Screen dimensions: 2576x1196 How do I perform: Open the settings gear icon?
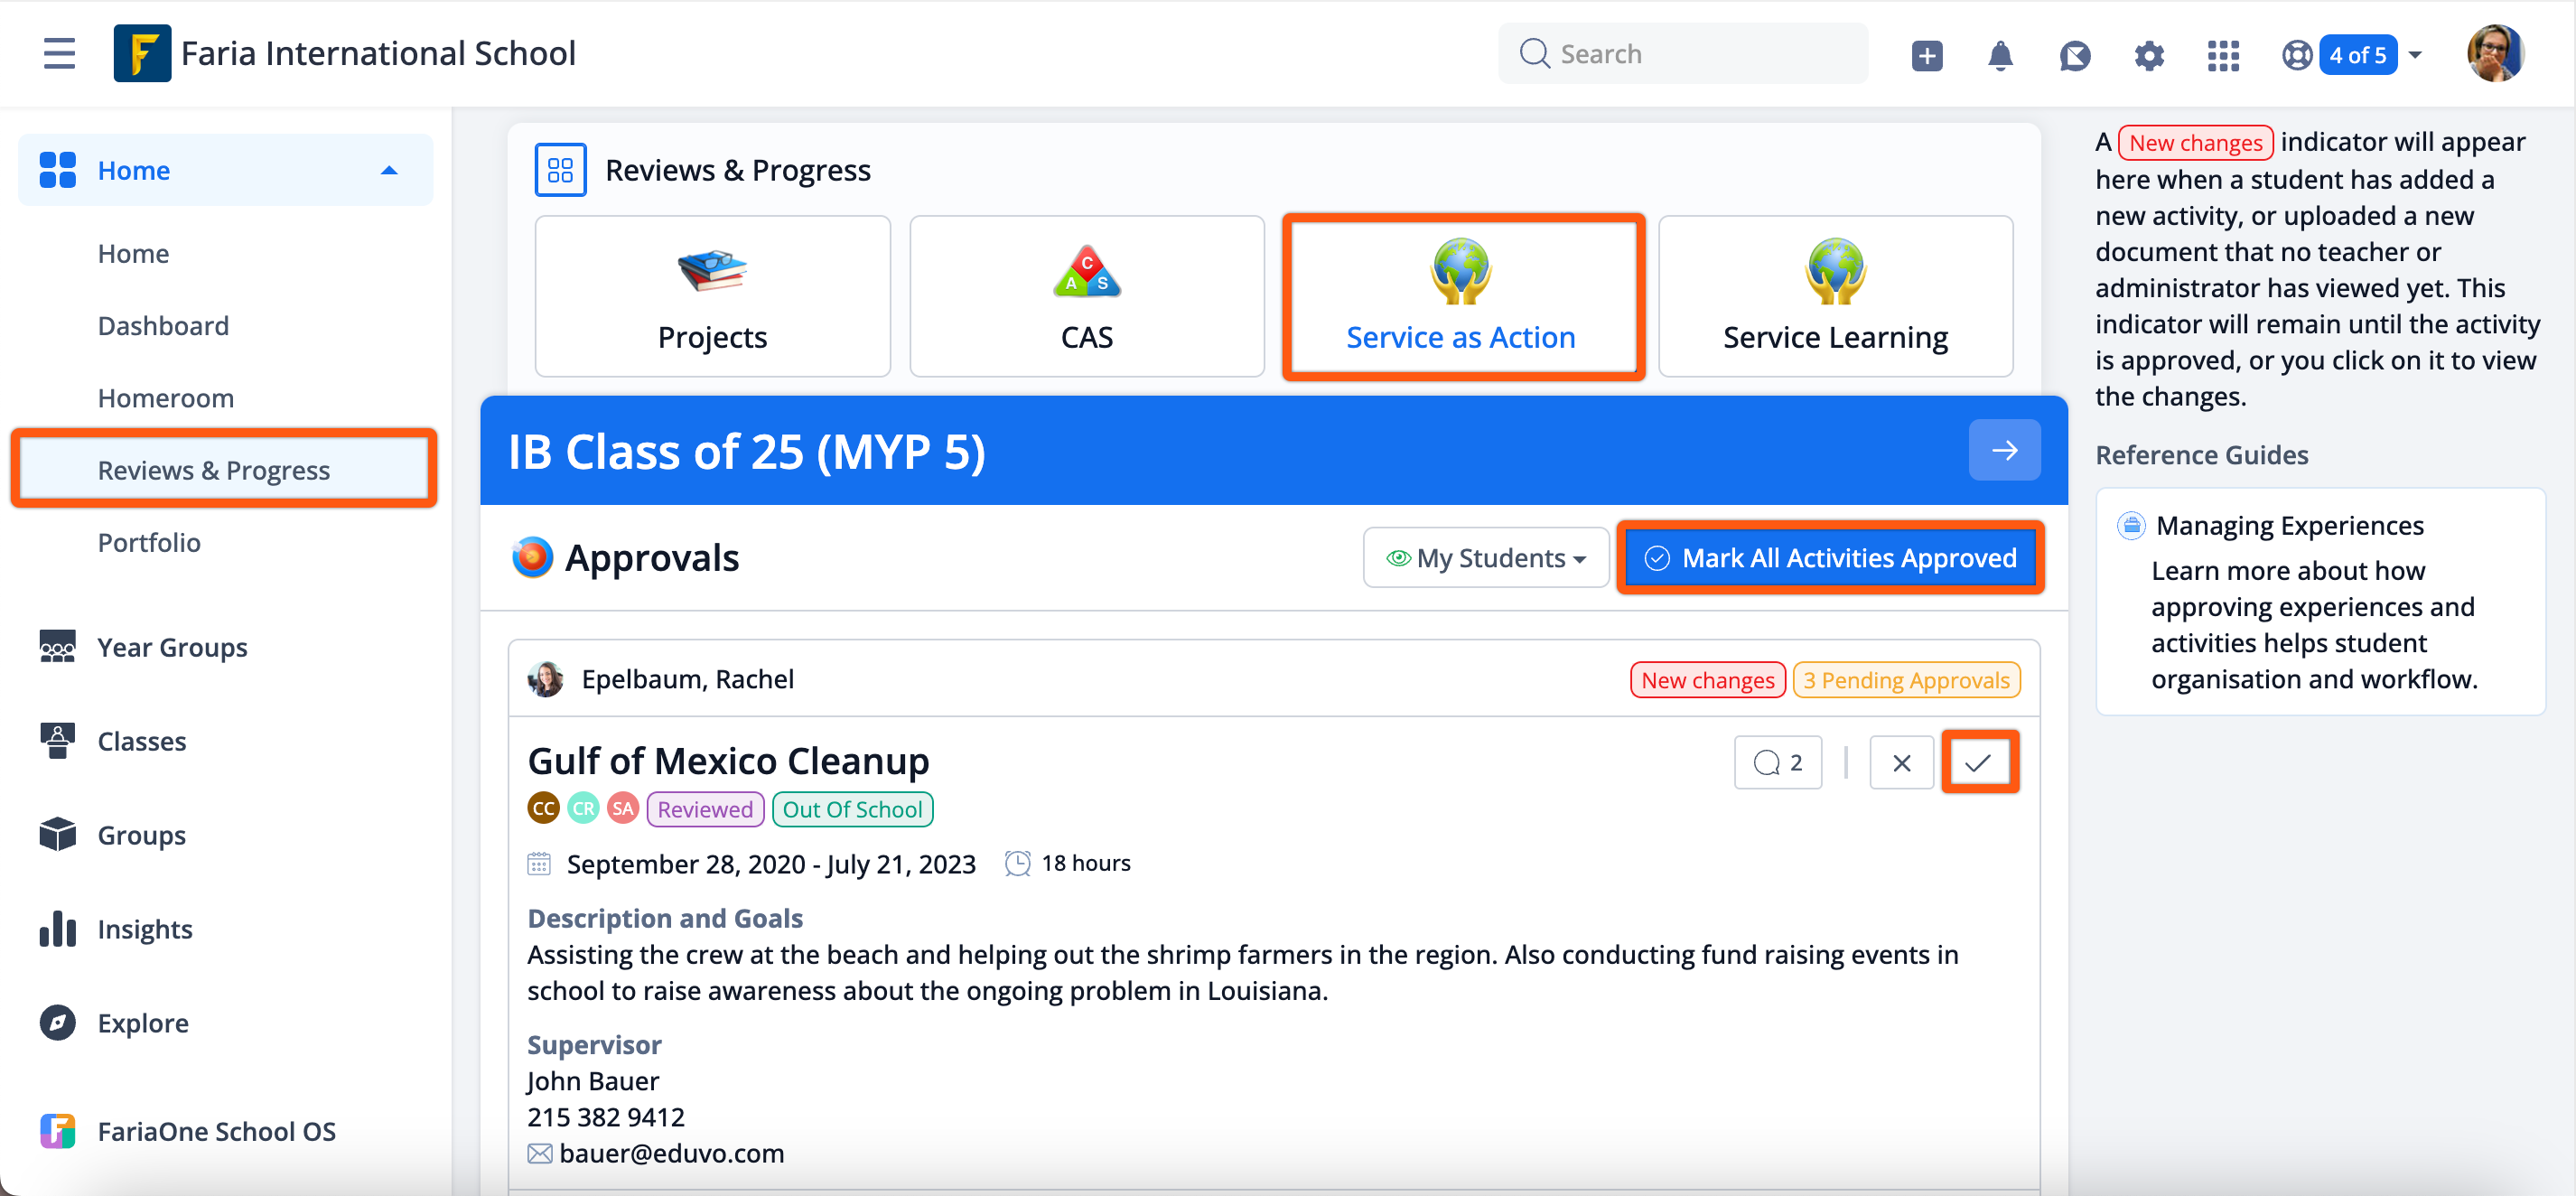(x=2149, y=55)
